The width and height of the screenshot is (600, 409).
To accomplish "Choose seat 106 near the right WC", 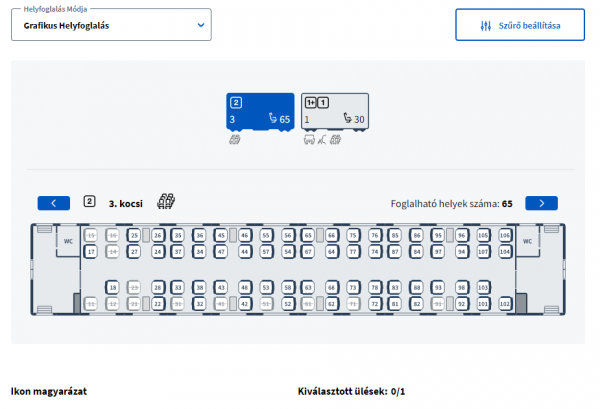I will [x=505, y=236].
